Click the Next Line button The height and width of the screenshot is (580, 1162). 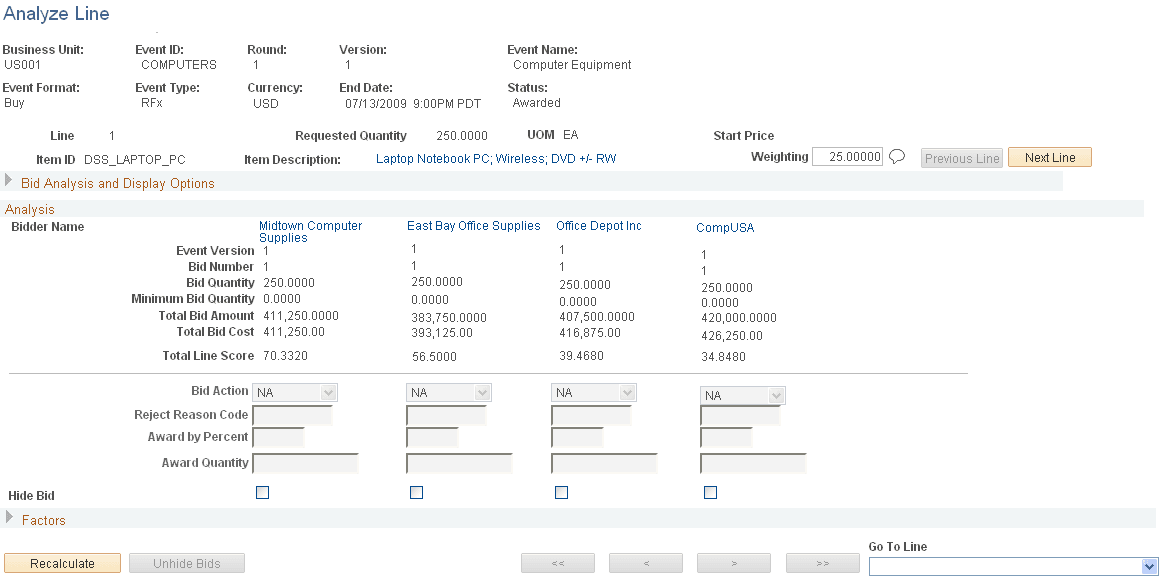1049,157
